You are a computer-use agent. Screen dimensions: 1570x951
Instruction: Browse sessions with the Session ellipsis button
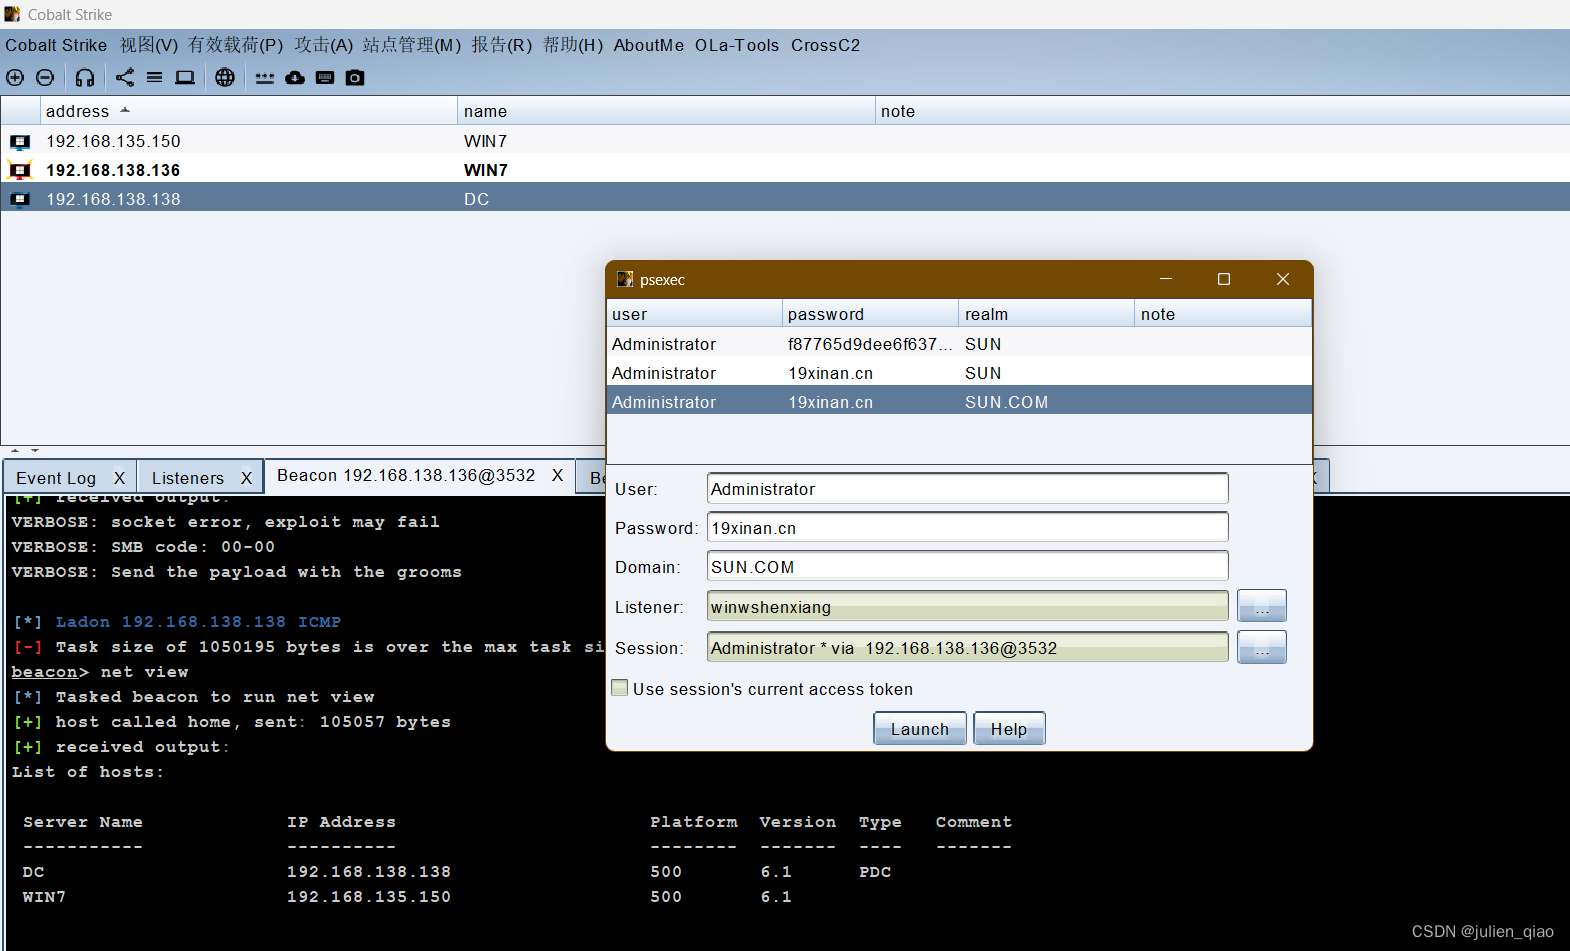pyautogui.click(x=1262, y=647)
